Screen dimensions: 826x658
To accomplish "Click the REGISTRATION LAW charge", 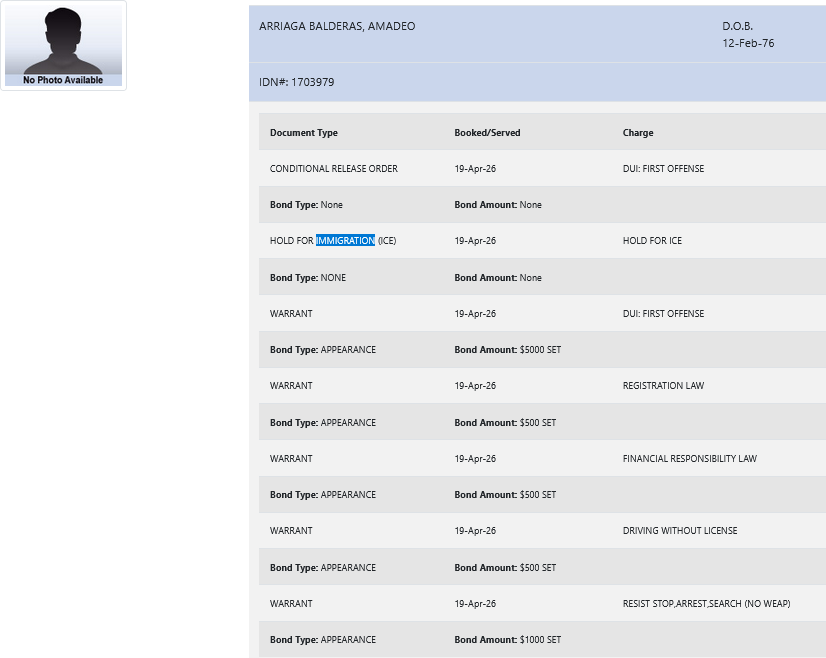I will [663, 386].
